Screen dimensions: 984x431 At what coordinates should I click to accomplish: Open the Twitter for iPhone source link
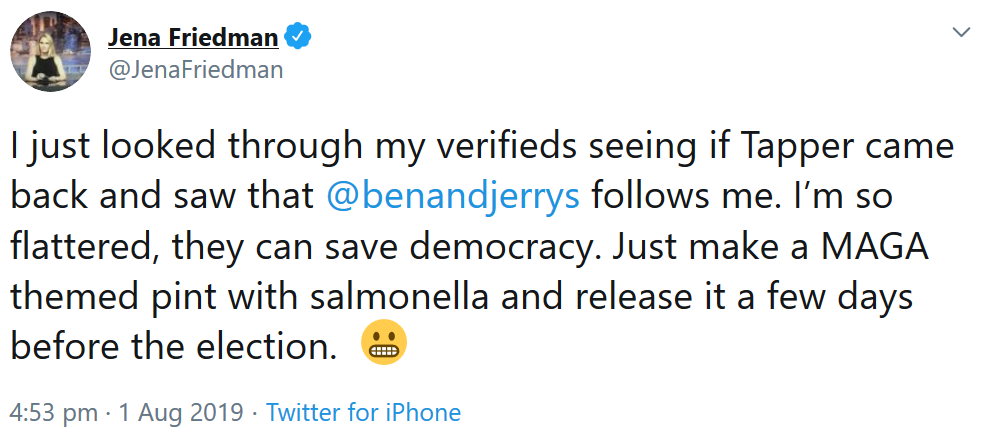pyautogui.click(x=364, y=412)
